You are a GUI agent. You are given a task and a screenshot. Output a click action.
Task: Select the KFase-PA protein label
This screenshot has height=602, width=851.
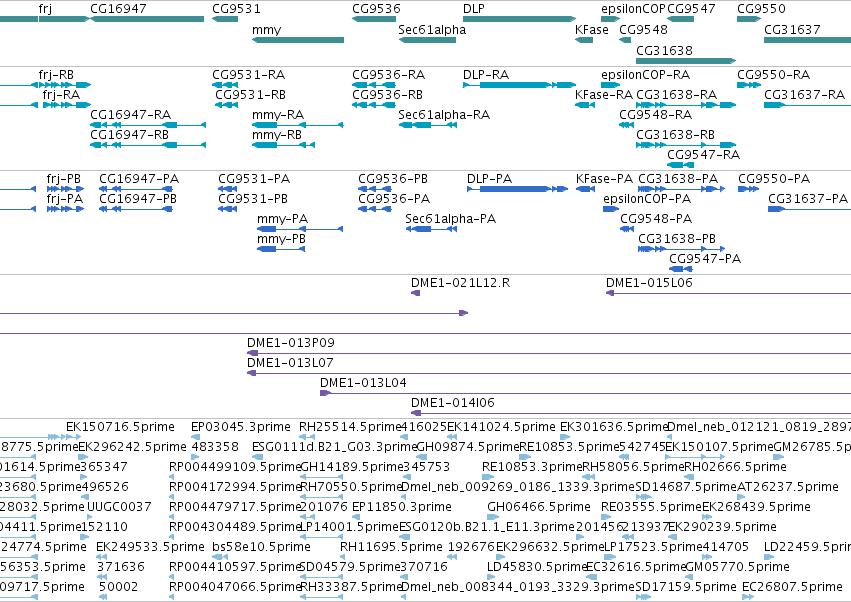click(x=605, y=179)
